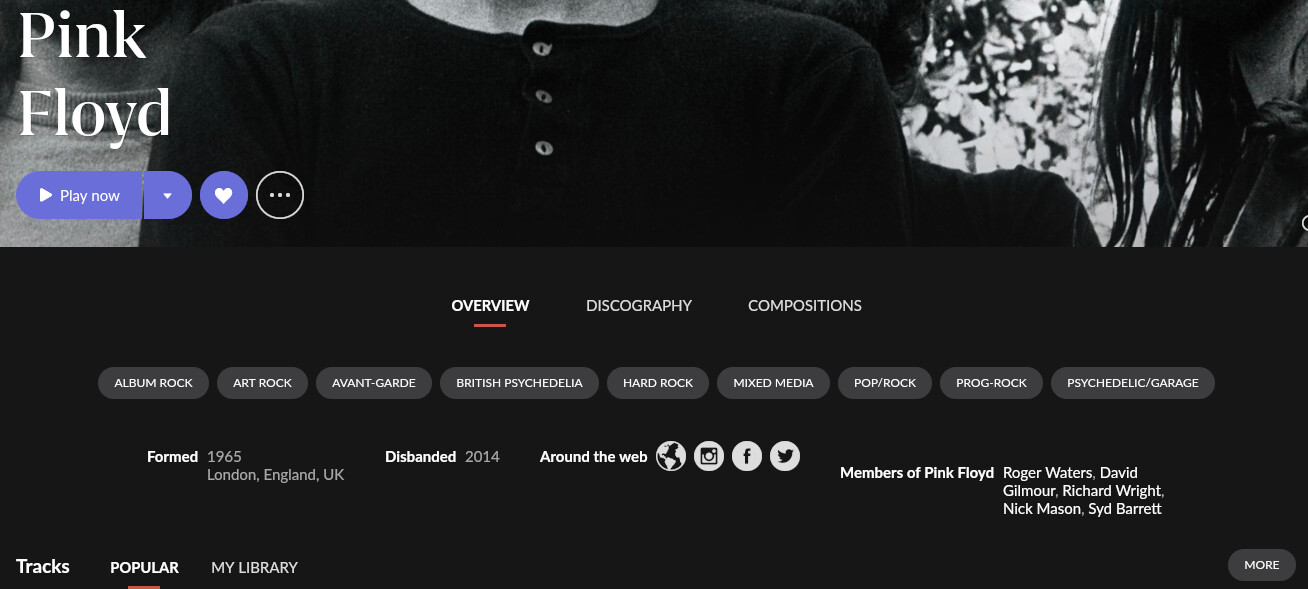This screenshot has width=1308, height=589.
Task: Choose the British Psychedelia tag
Action: tap(519, 383)
